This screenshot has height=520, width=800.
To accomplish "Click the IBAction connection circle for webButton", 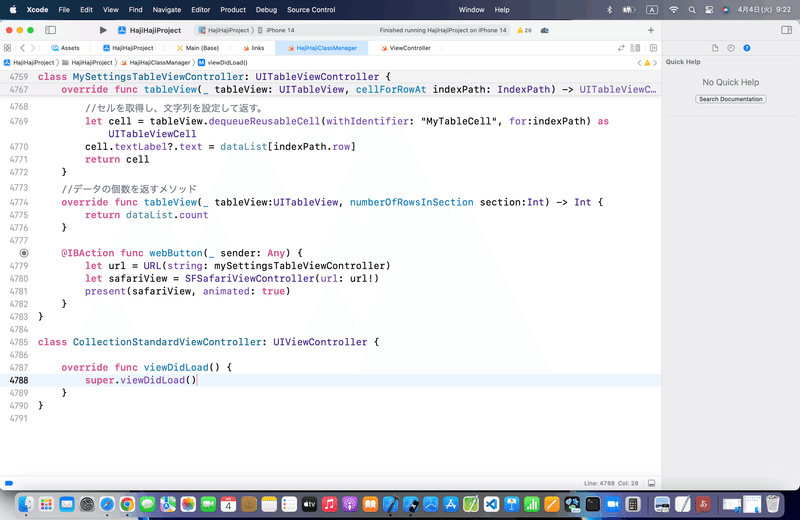I will coord(24,253).
